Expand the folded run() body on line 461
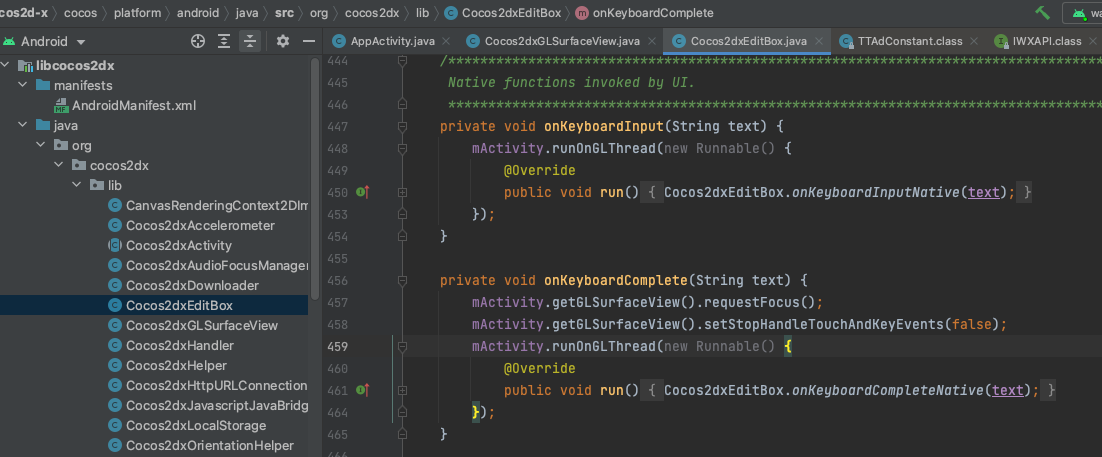Viewport: 1102px width, 457px height. 403,390
